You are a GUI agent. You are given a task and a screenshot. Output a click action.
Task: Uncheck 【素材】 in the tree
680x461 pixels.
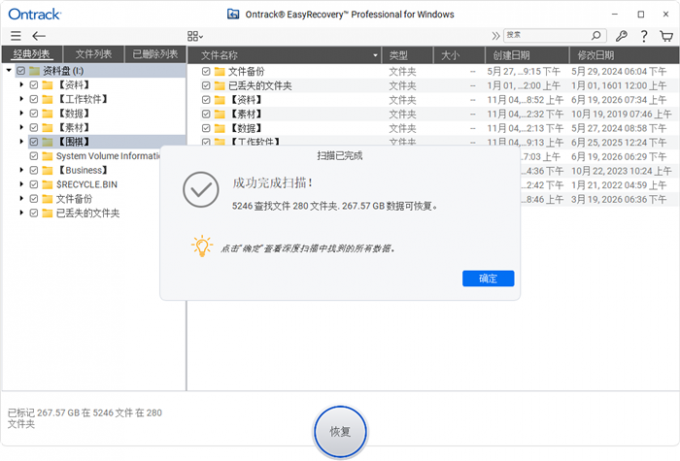[x=34, y=128]
